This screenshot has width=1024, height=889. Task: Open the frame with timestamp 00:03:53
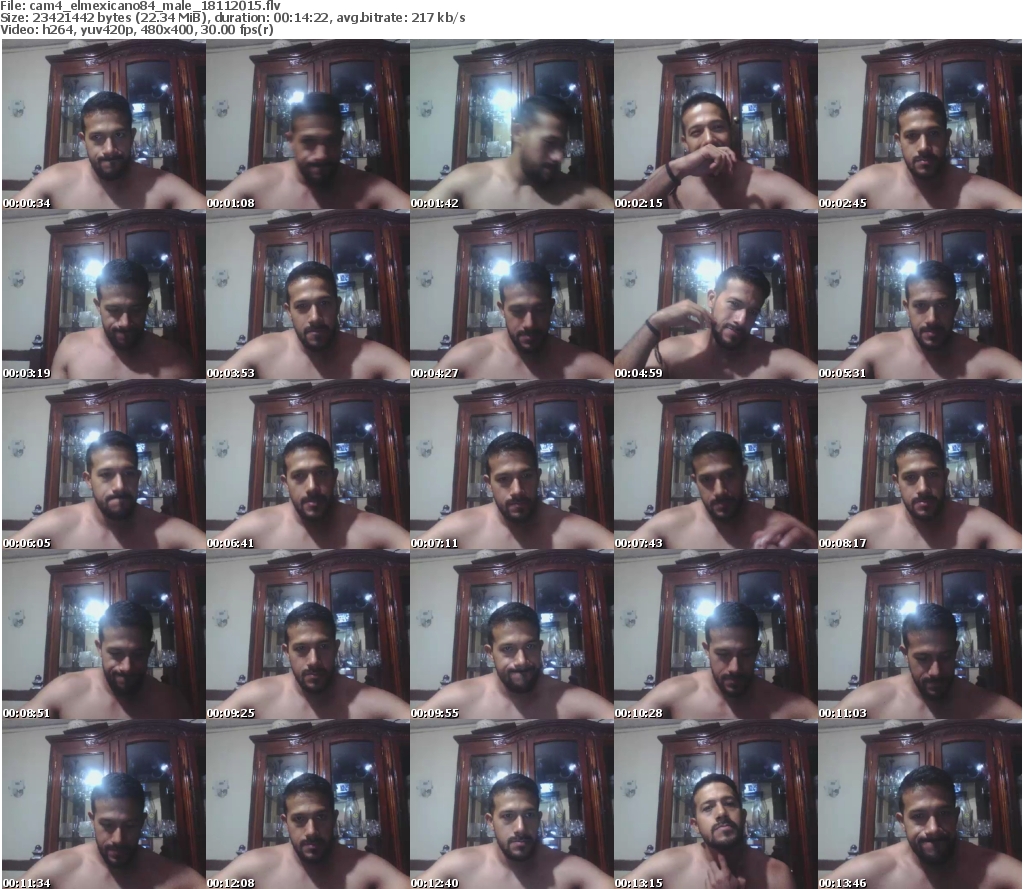click(x=308, y=295)
